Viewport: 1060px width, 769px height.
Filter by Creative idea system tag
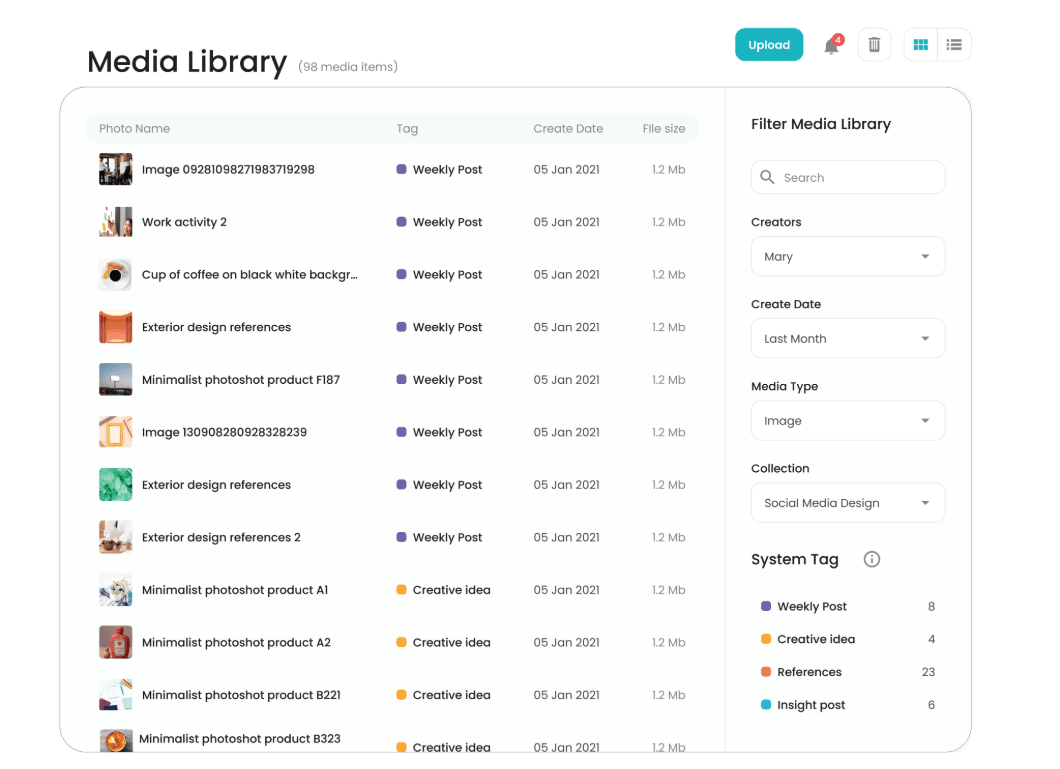[x=848, y=639]
